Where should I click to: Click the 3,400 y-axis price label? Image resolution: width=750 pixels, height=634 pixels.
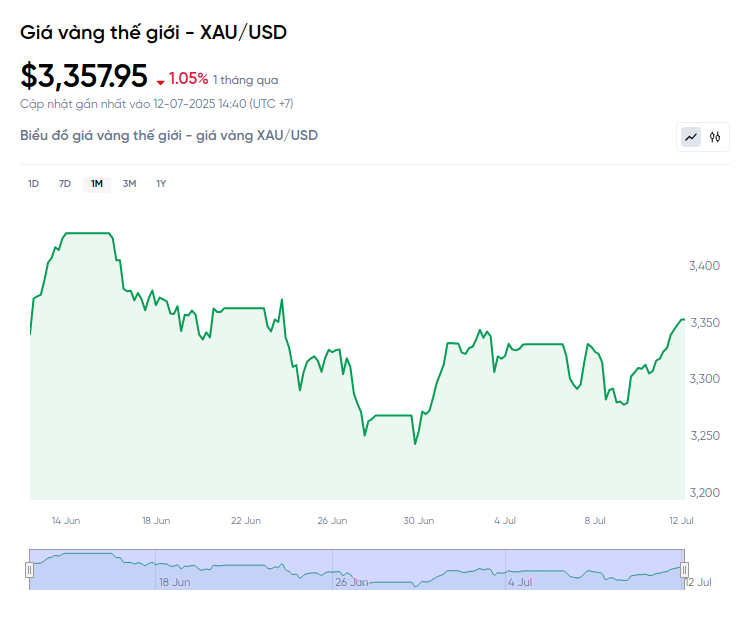tap(705, 266)
